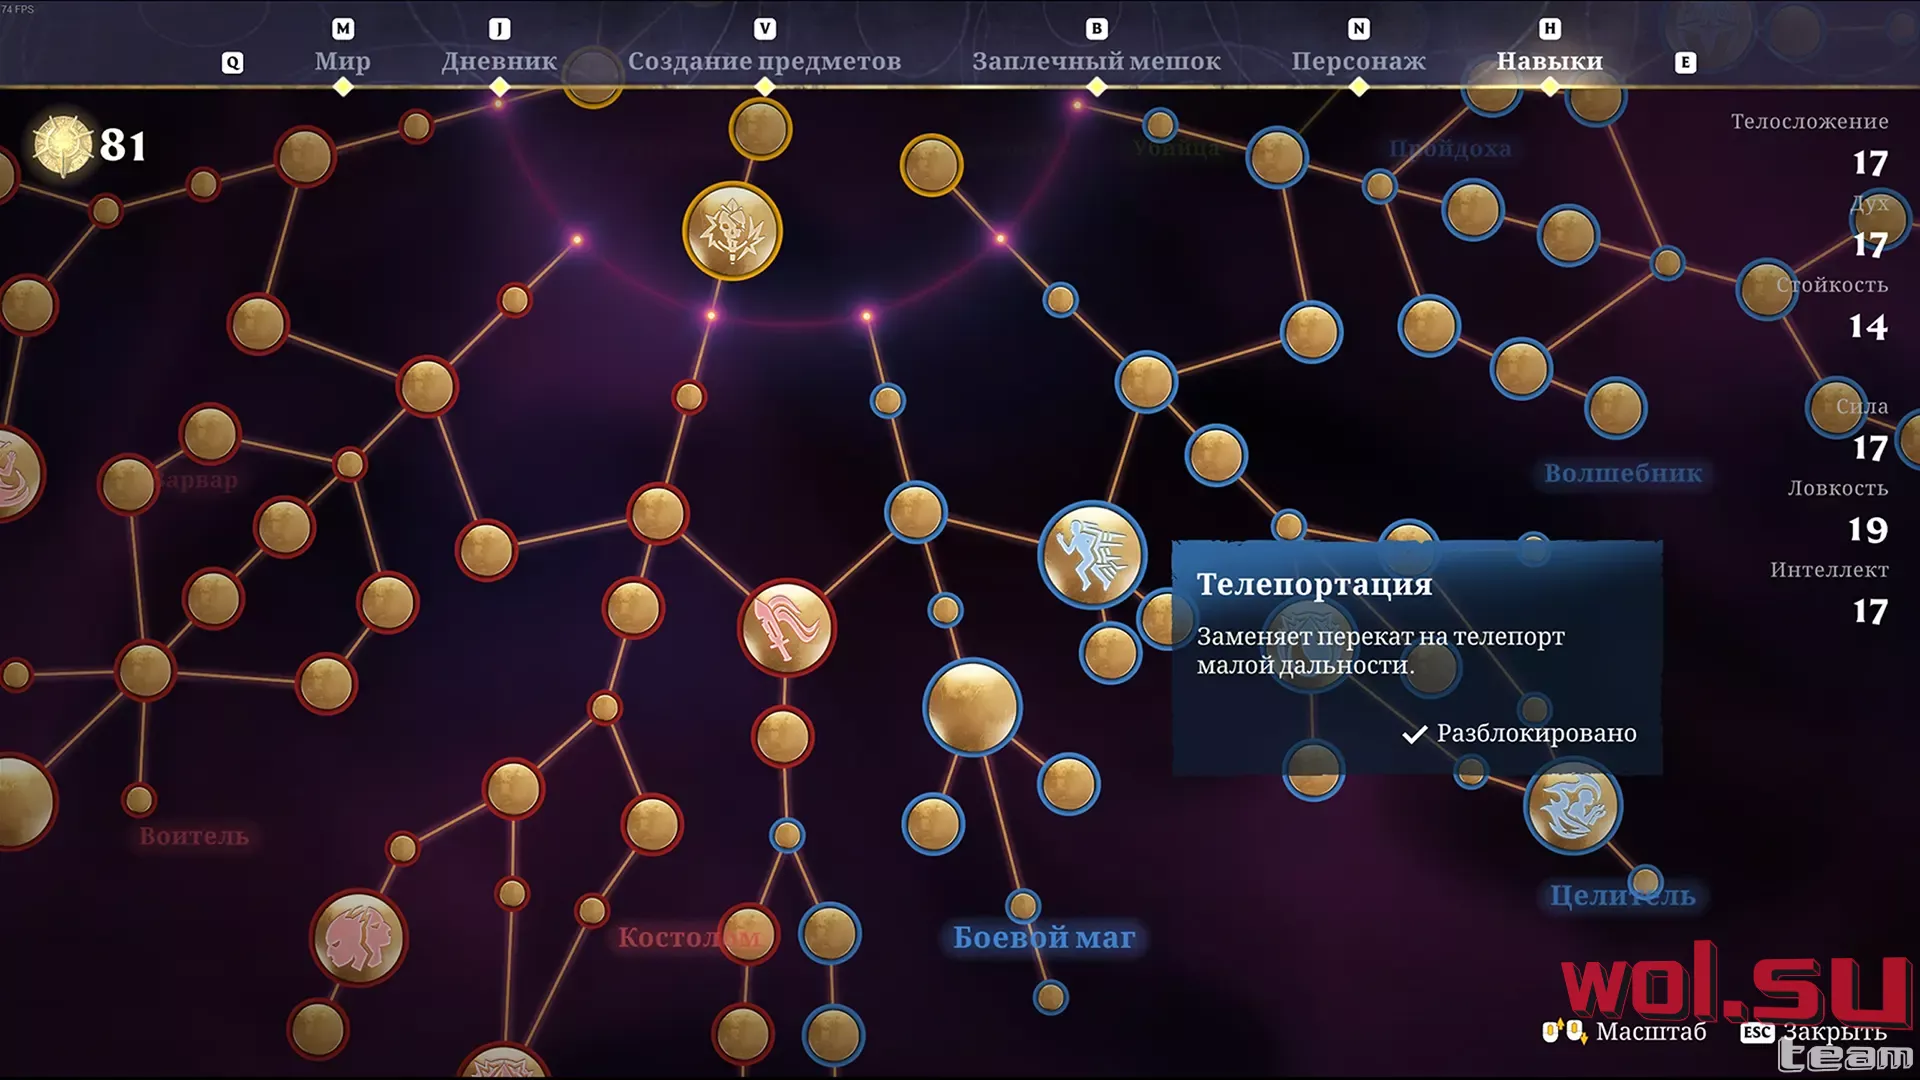Select the red sword skill node
This screenshot has height=1080, width=1920.
tap(787, 628)
